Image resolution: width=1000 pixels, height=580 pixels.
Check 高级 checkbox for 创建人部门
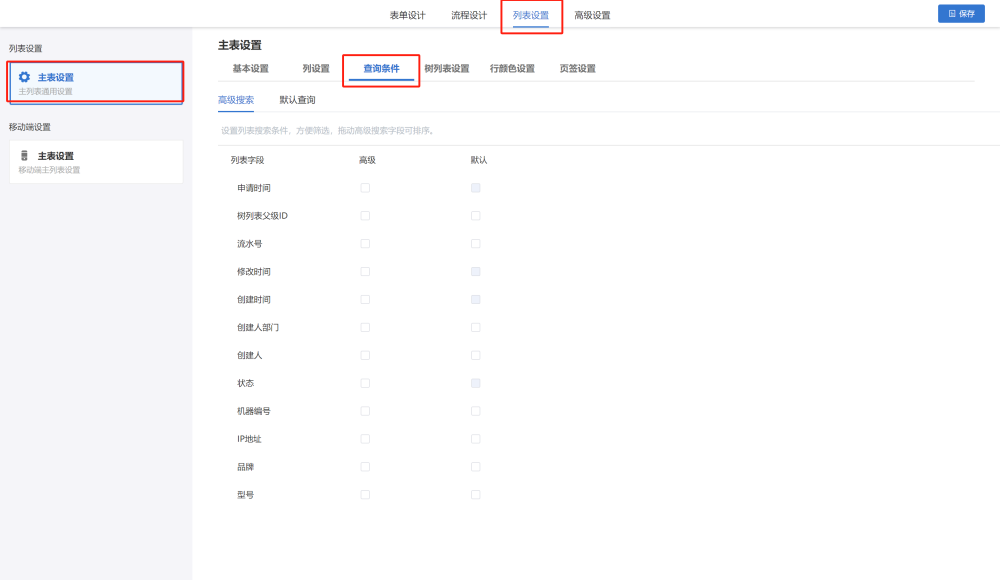[x=365, y=327]
